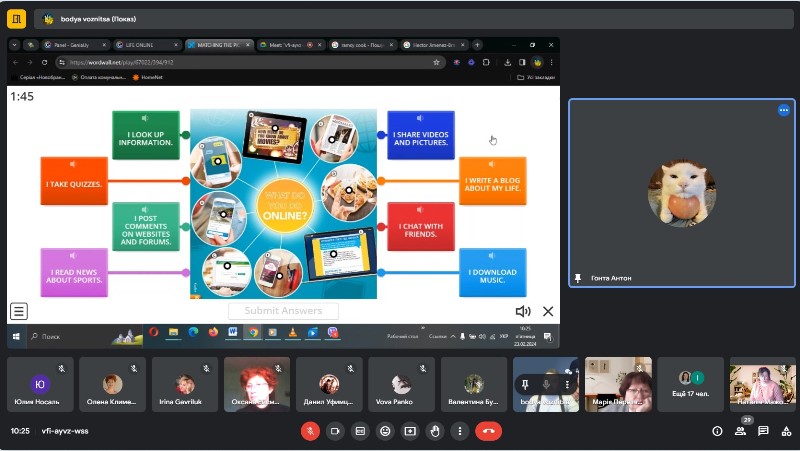Click the Submit Answers button
This screenshot has width=800, height=451.
[x=283, y=311]
